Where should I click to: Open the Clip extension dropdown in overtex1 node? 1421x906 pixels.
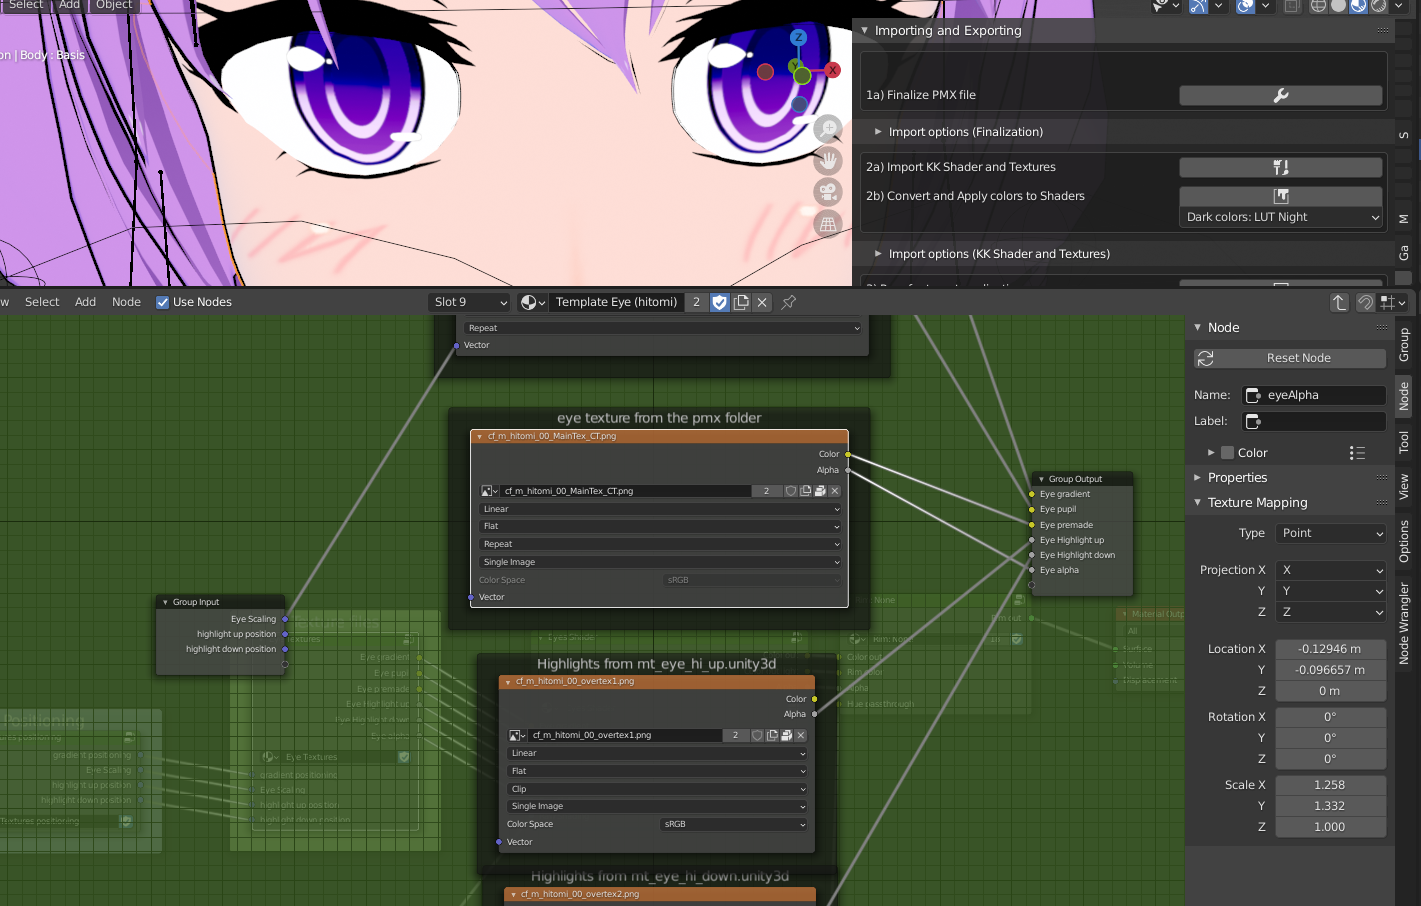point(658,789)
